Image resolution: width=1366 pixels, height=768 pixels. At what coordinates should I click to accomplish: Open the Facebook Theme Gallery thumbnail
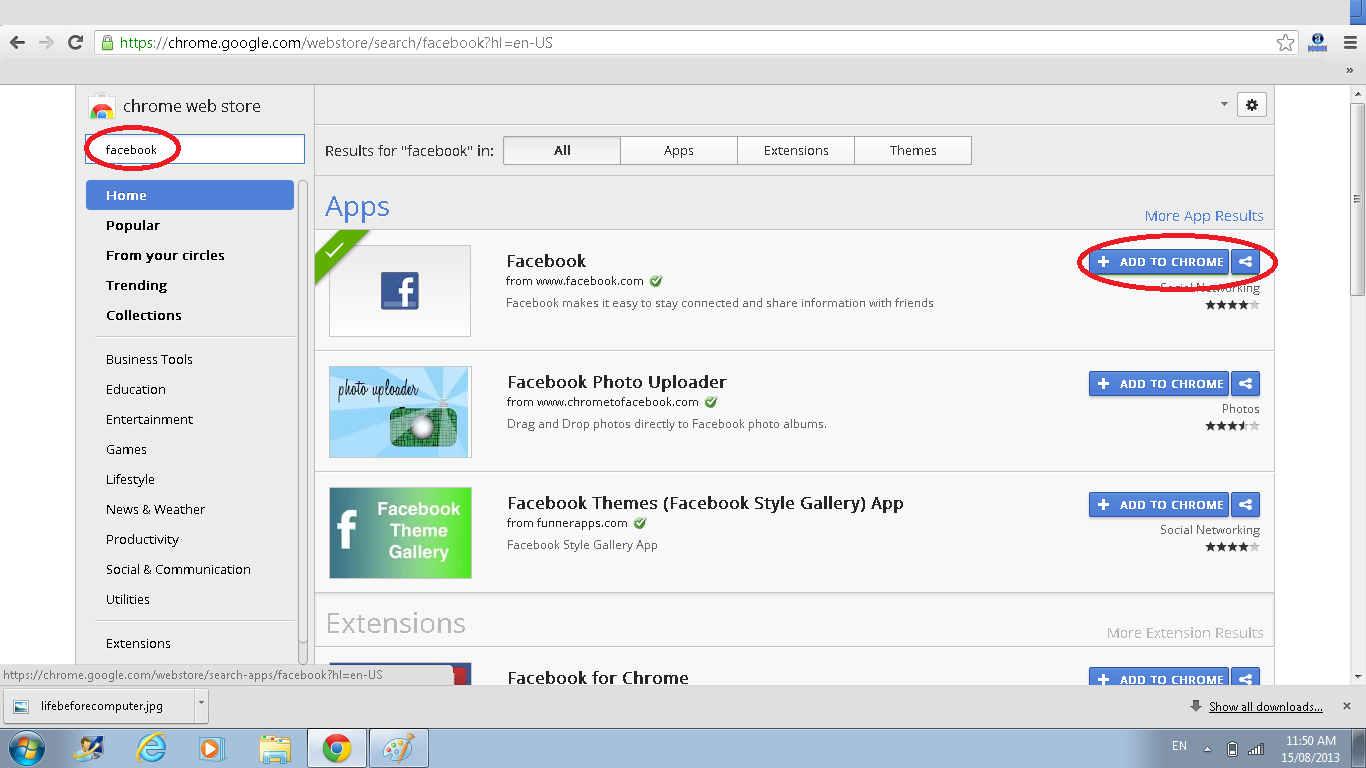(x=400, y=533)
